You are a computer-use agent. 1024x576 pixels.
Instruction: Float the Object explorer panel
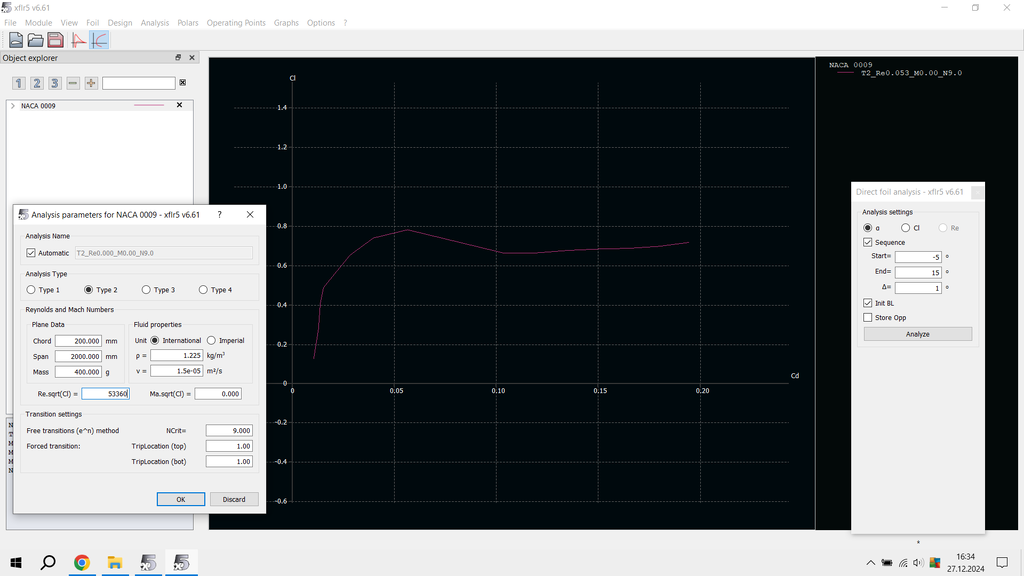[x=178, y=58]
